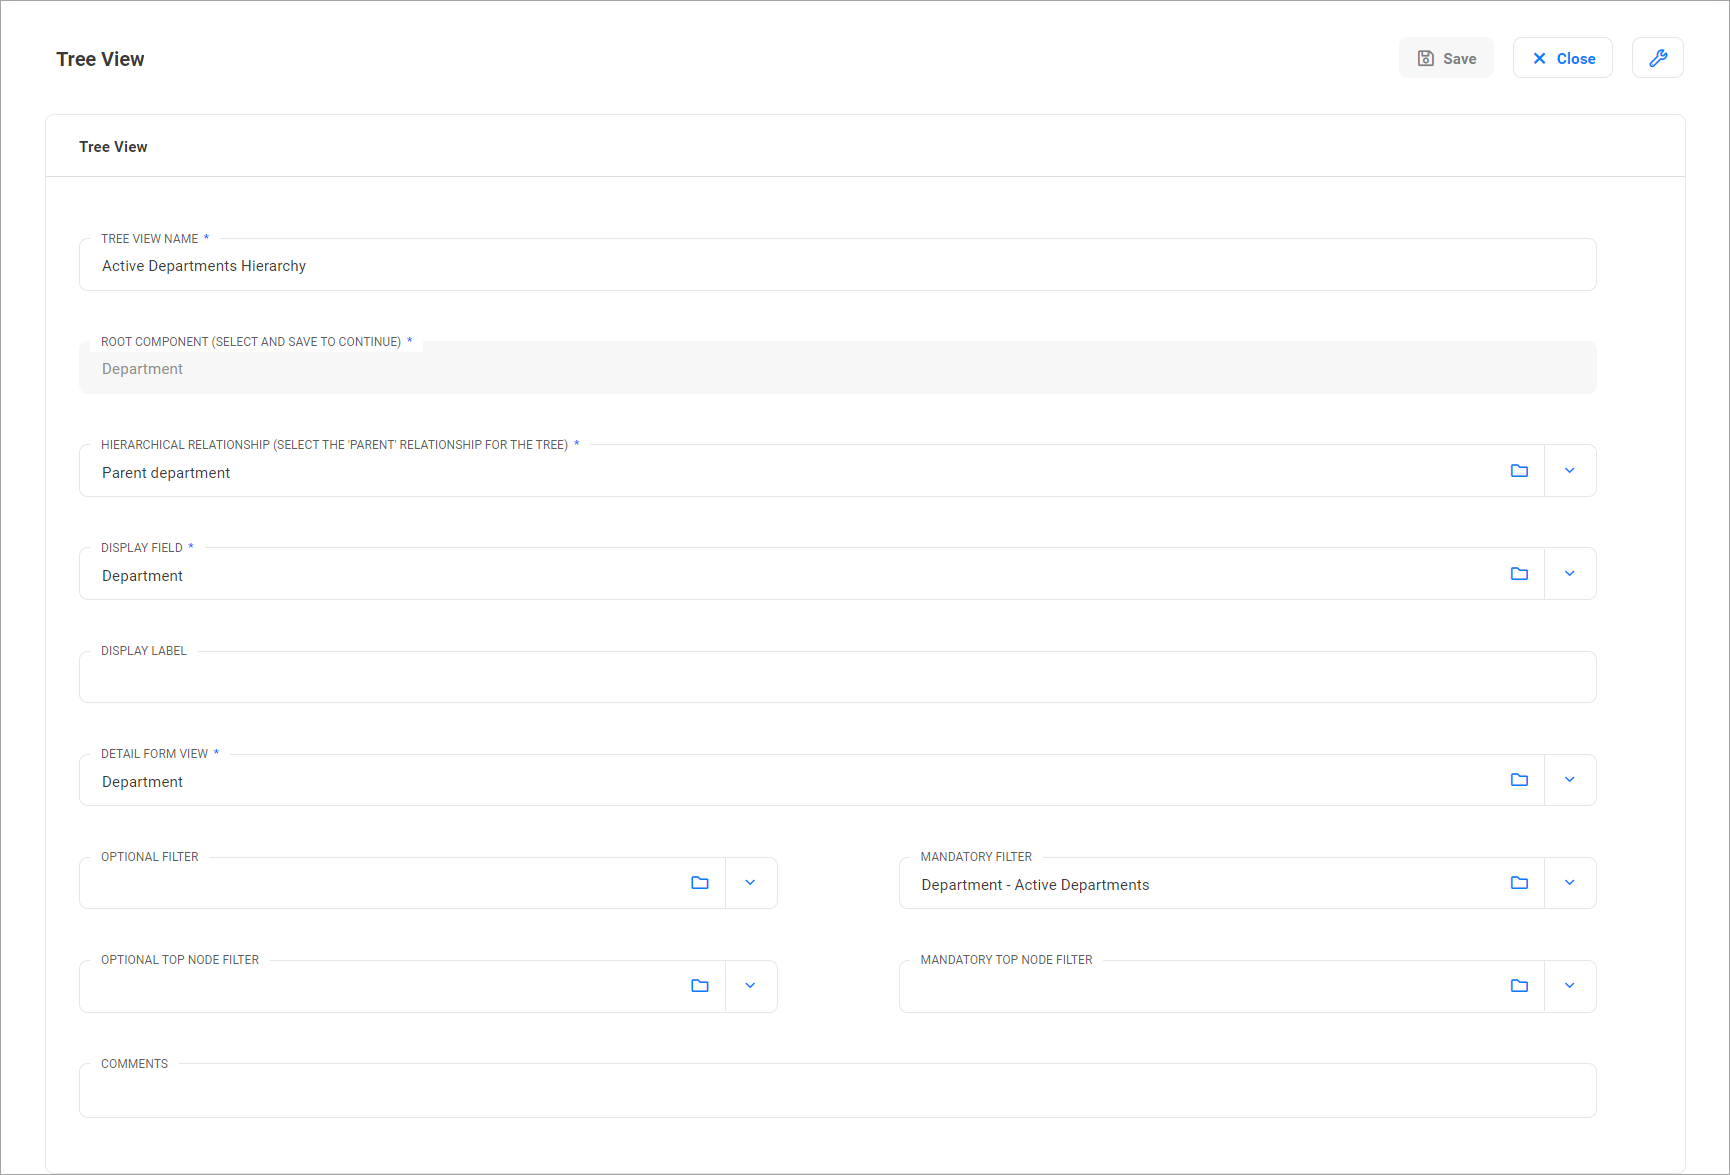Click the wrench settings icon

click(x=1657, y=58)
